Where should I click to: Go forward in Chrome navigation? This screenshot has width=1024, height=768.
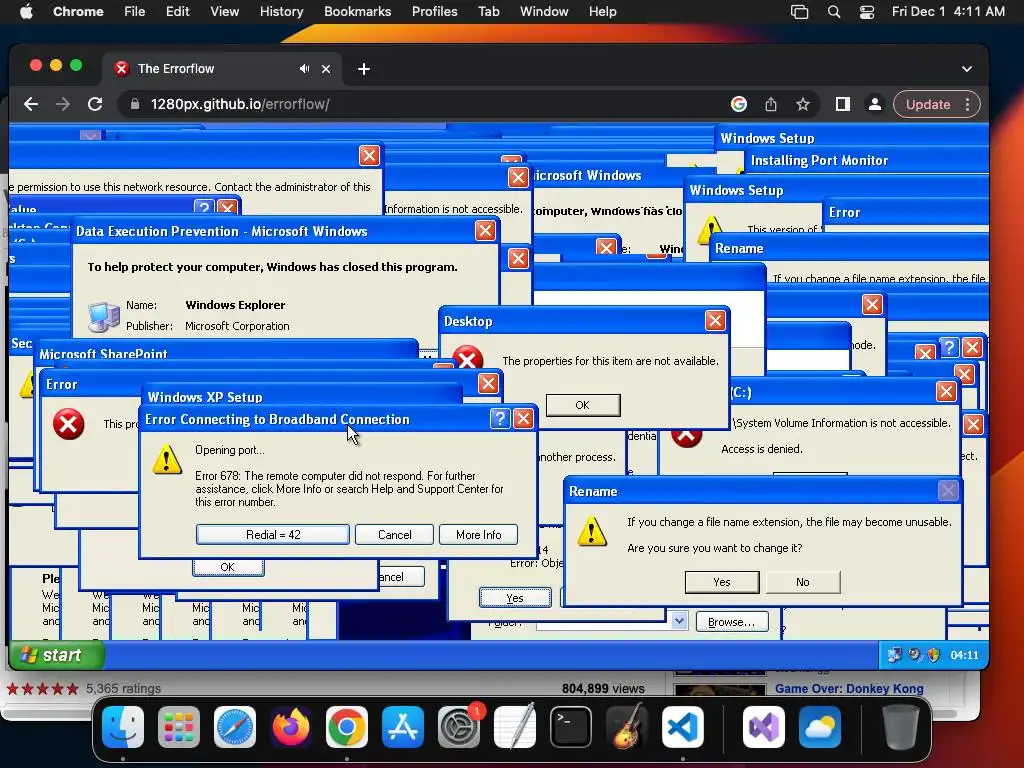tap(63, 104)
